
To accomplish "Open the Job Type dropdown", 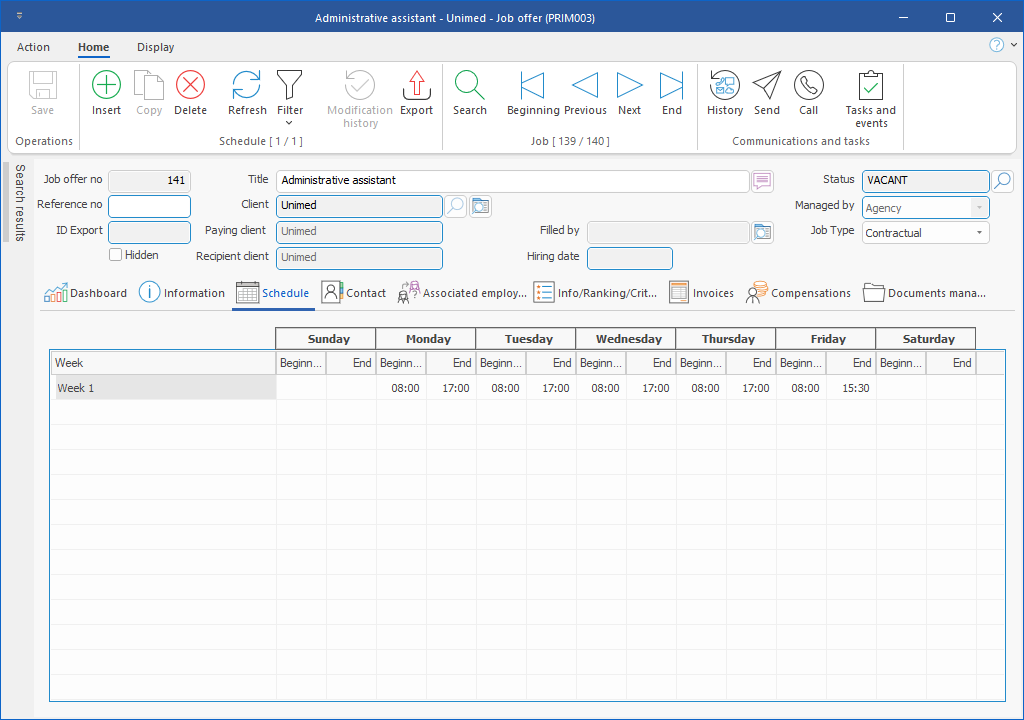I will point(979,233).
